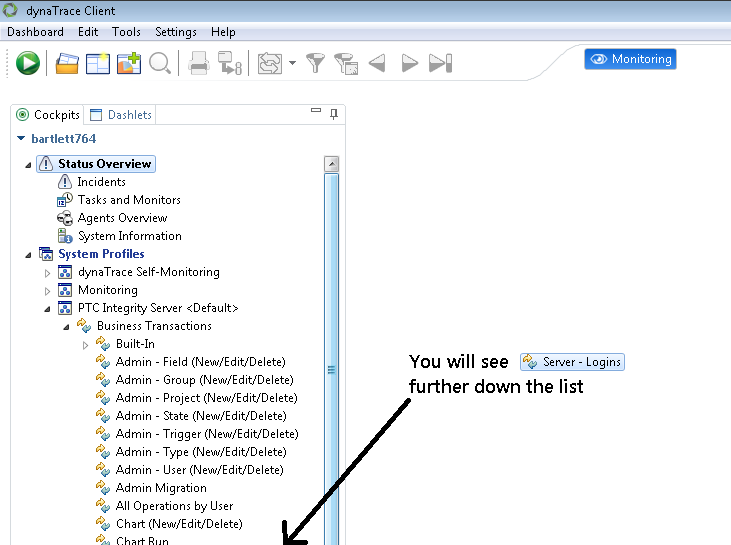Viewport: 731px width, 545px height.
Task: Select Admin - User (New/Edit/Delete)
Action: click(200, 470)
